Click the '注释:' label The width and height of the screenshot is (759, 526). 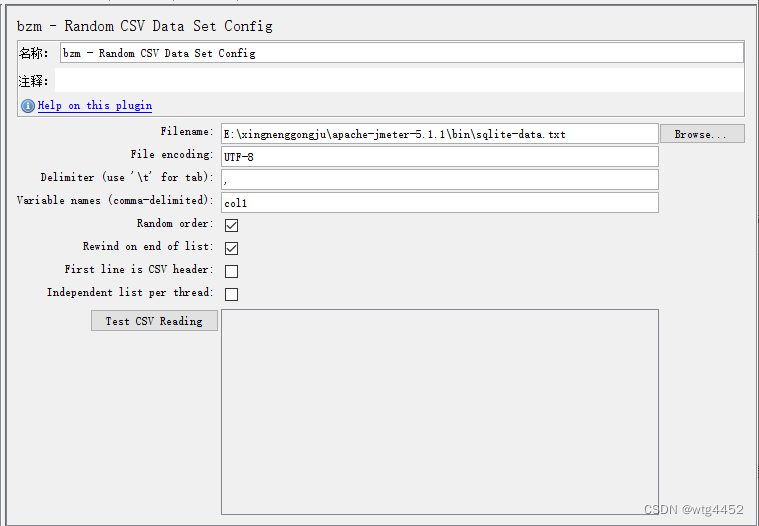click(x=33, y=81)
